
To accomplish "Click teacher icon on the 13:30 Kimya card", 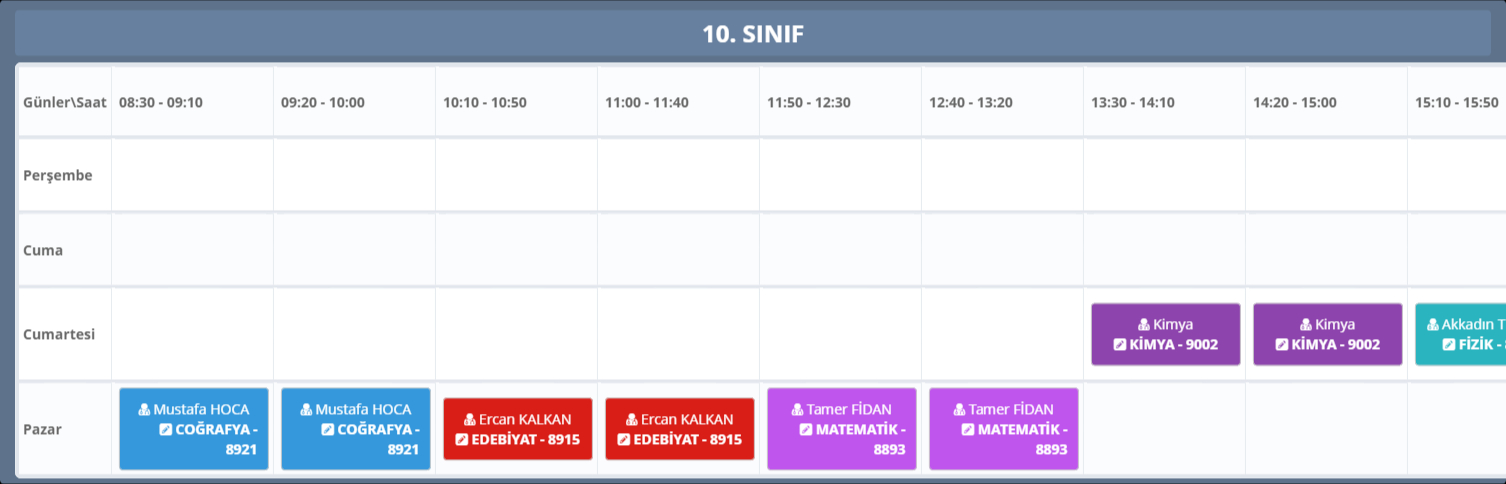I will [1144, 325].
